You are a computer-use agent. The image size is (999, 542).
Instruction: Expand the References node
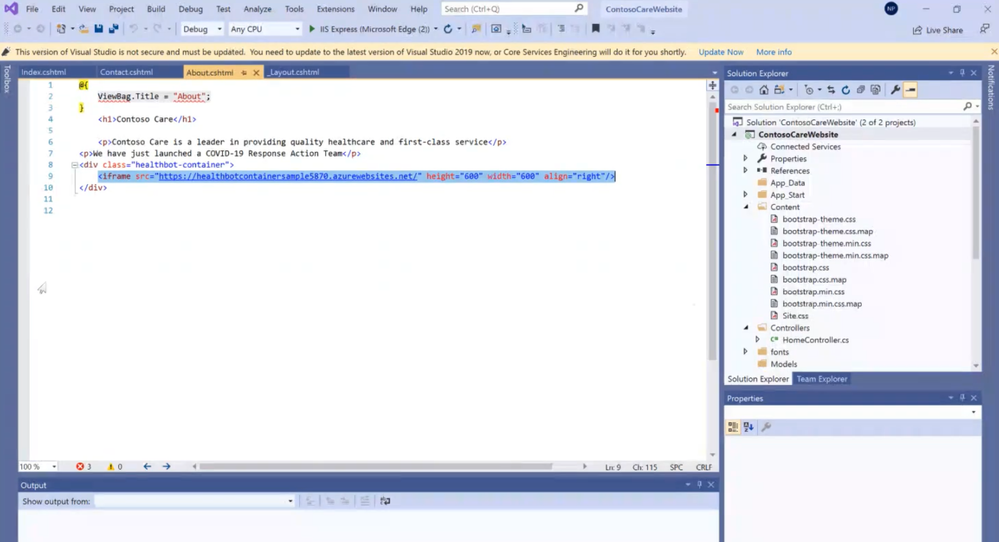pos(745,171)
